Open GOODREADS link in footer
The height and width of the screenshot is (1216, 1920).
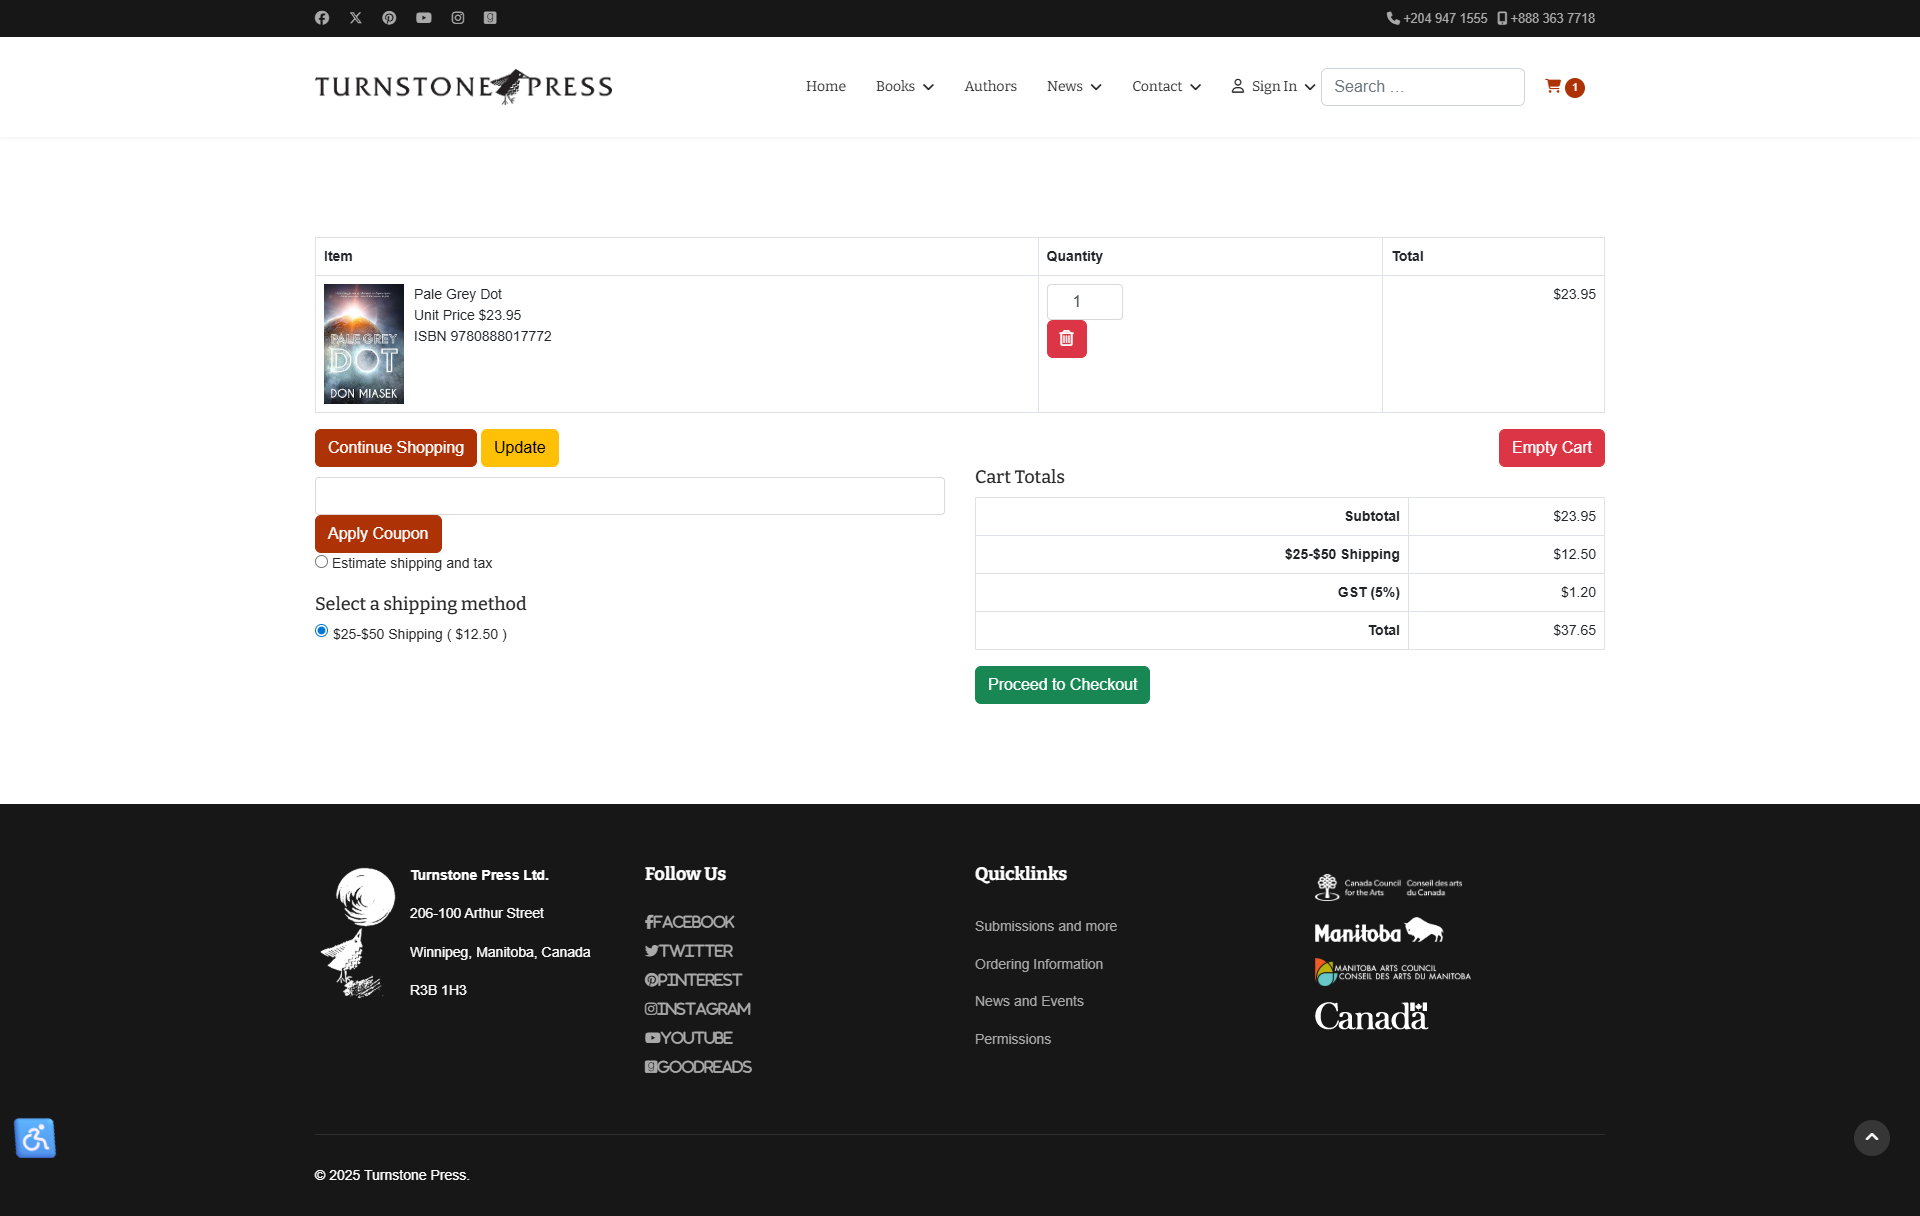(698, 1067)
